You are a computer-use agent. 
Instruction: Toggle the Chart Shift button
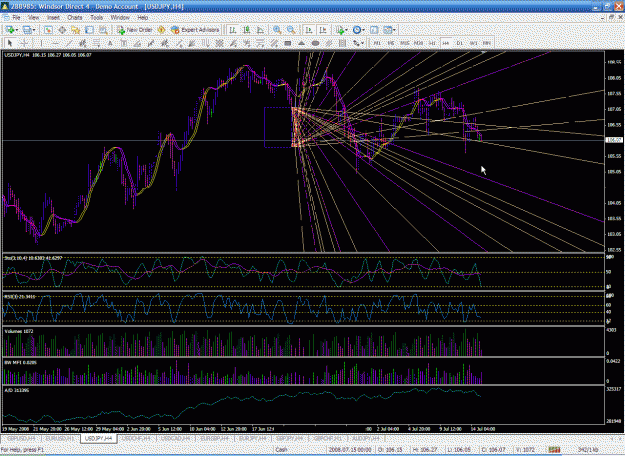click(x=323, y=30)
